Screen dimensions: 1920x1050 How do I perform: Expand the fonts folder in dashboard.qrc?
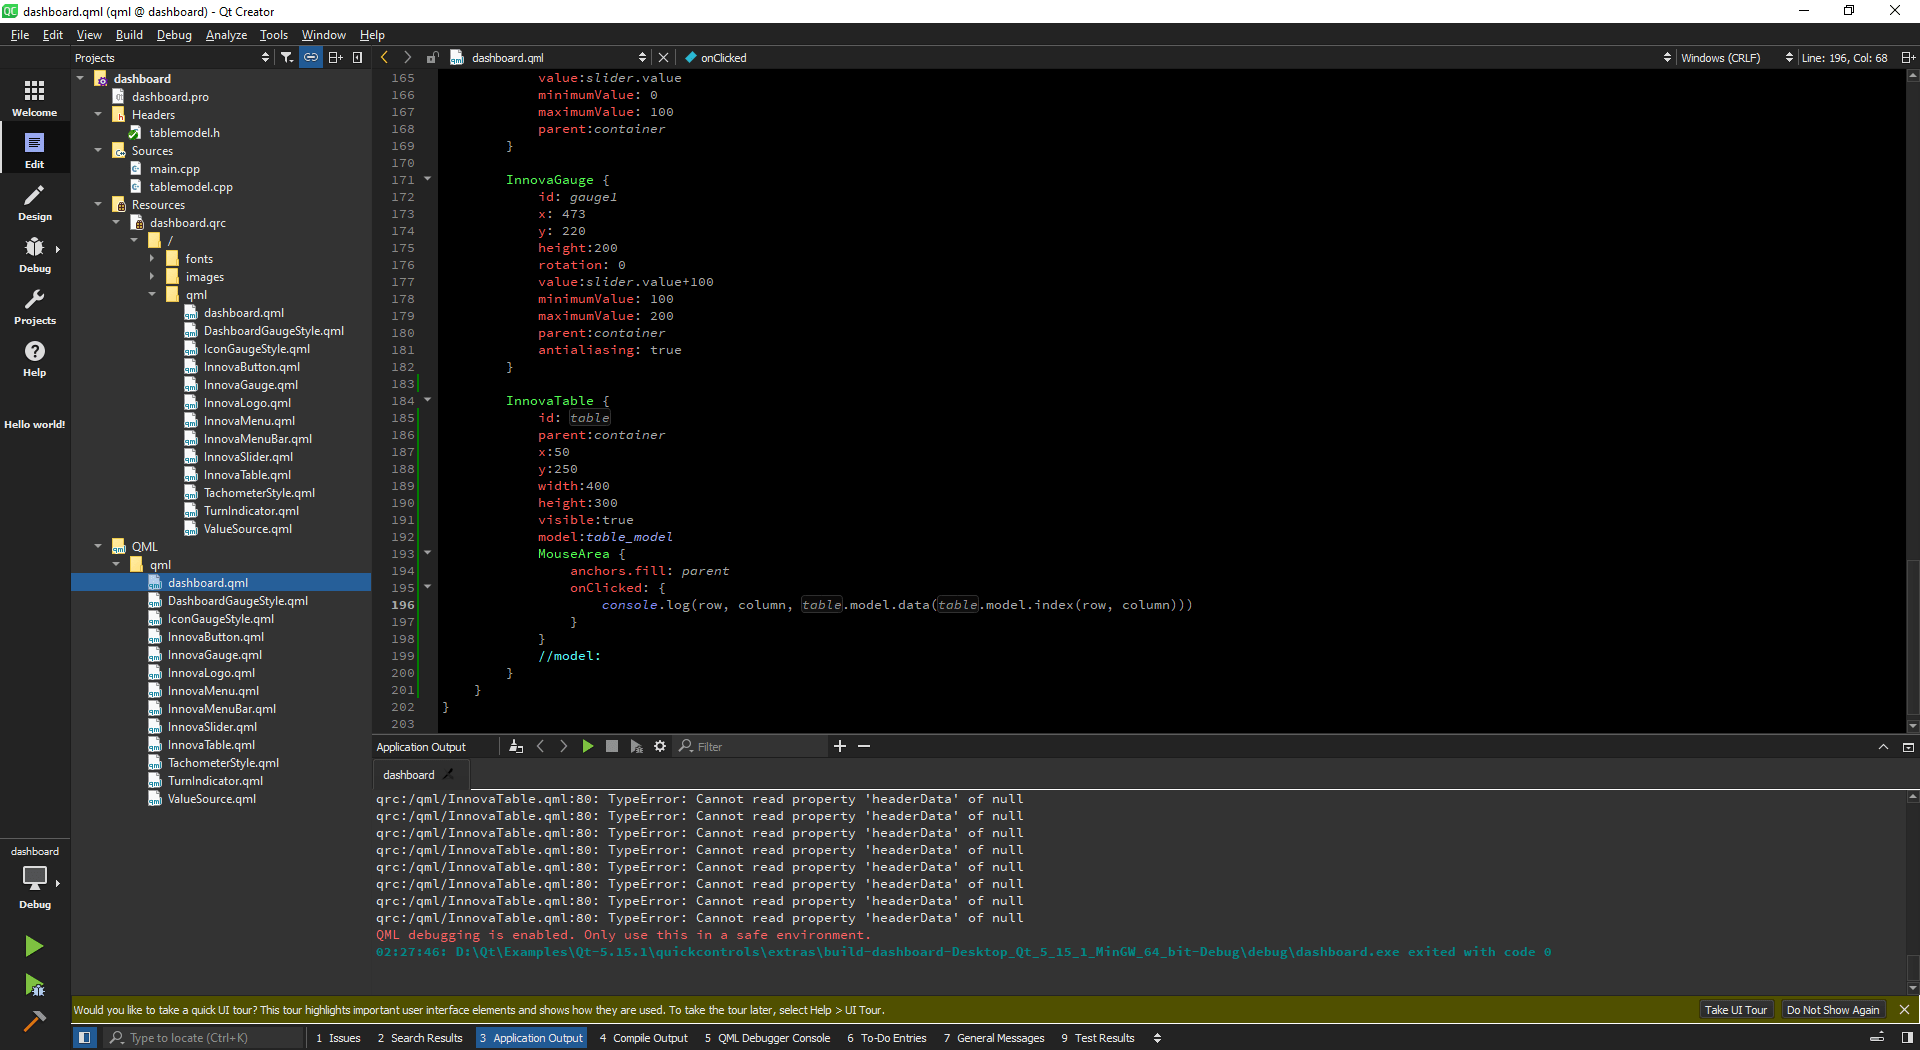[152, 258]
